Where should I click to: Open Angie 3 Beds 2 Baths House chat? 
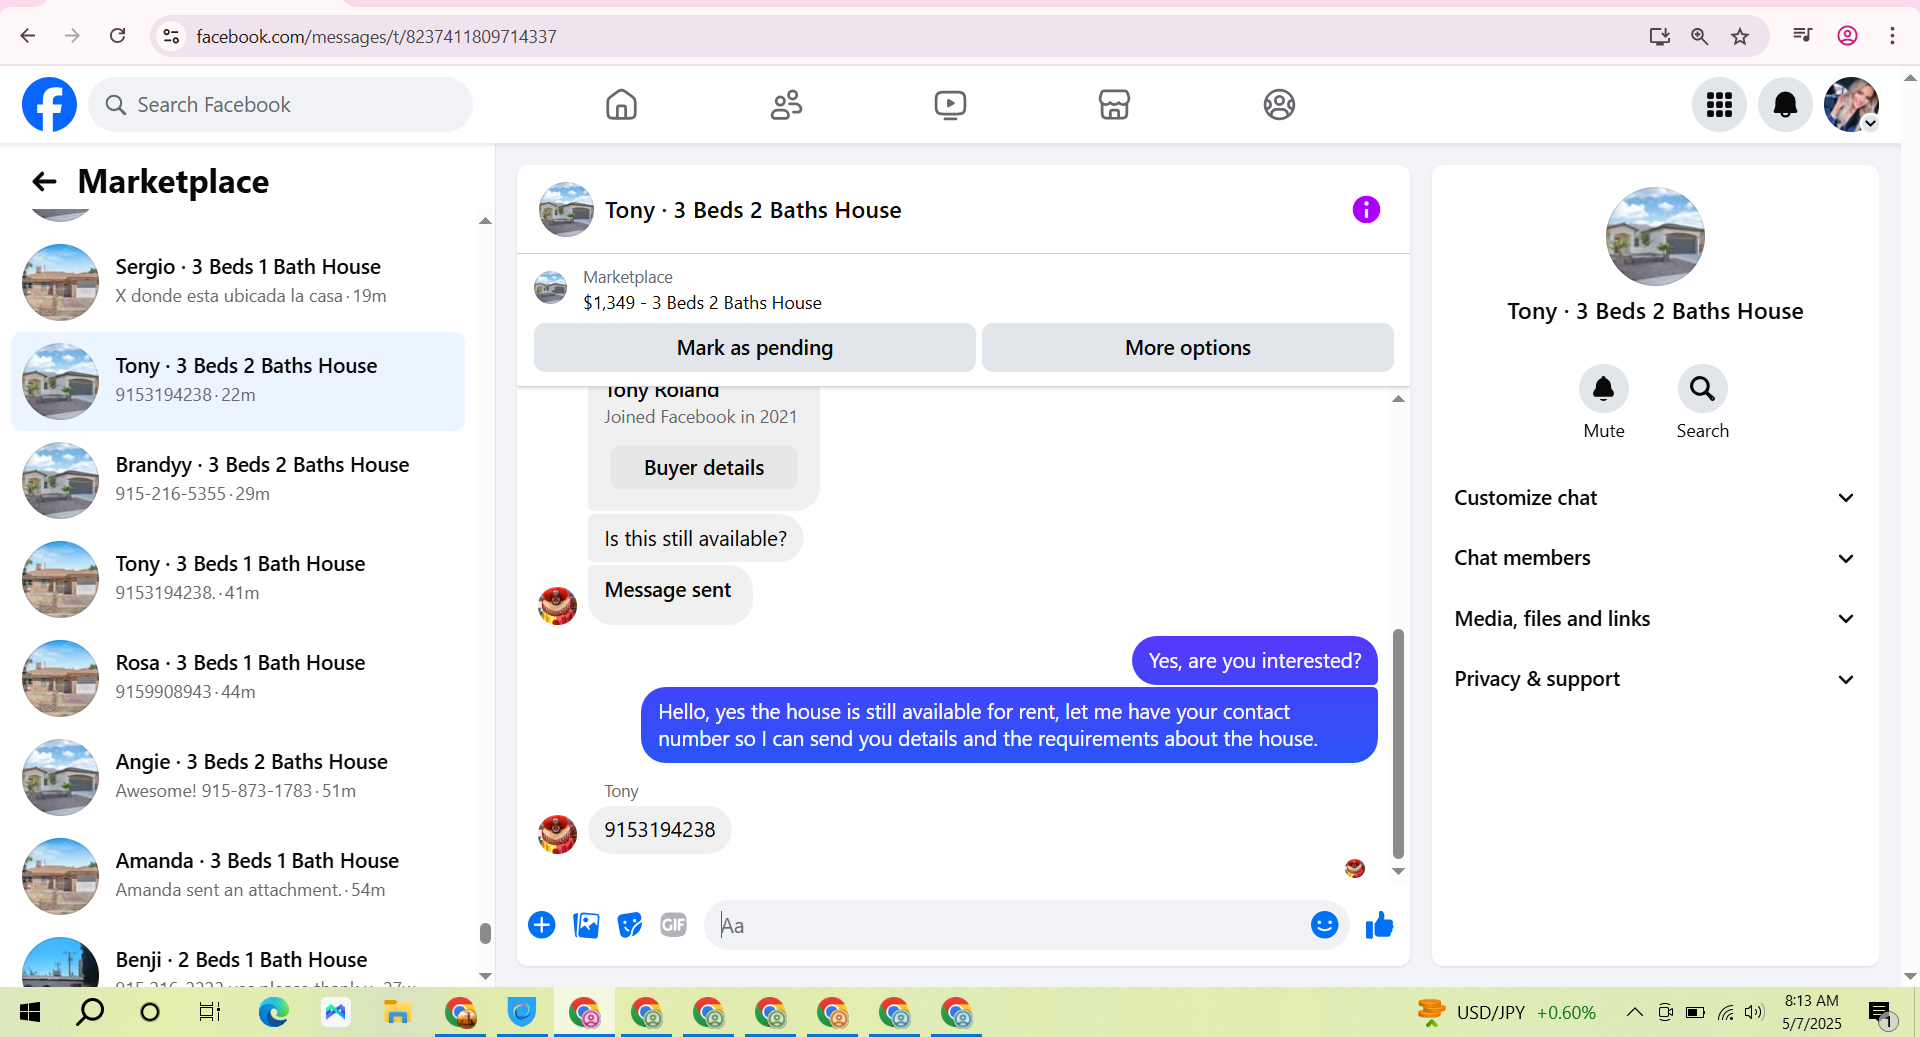tap(238, 777)
